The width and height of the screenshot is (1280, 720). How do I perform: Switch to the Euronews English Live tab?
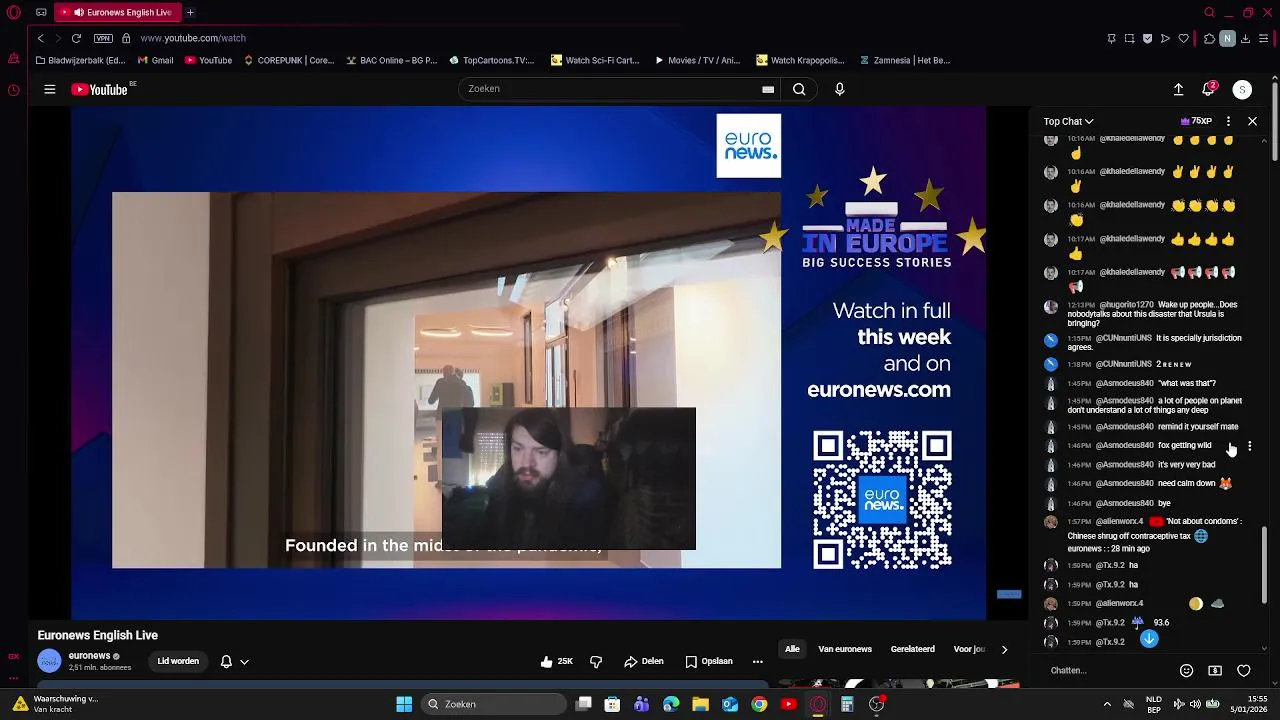(x=118, y=12)
